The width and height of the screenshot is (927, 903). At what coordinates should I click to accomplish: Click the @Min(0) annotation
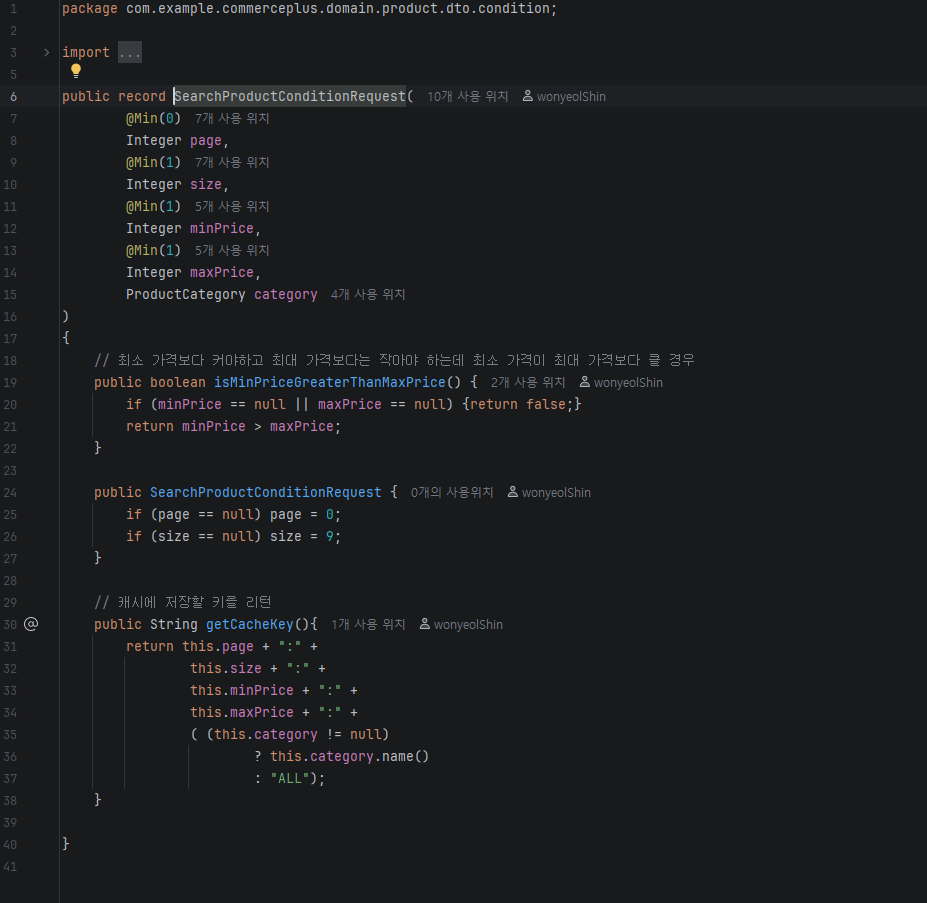coord(153,118)
